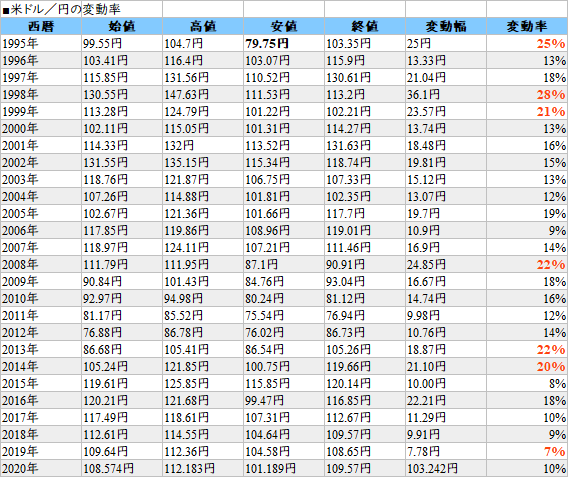Viewport: 568px width, 477px height.
Task: Click the 22.21円 range cell
Action: coord(426,401)
